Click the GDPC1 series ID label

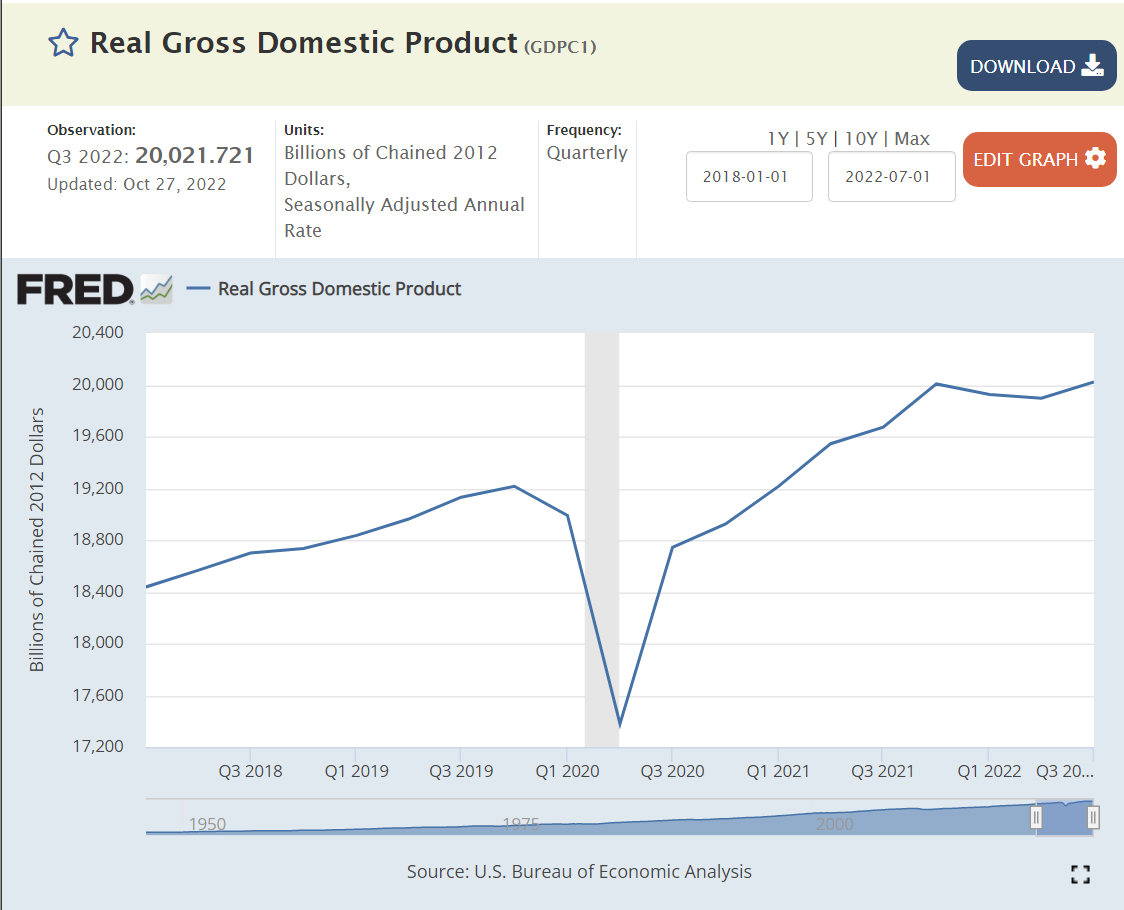[560, 46]
